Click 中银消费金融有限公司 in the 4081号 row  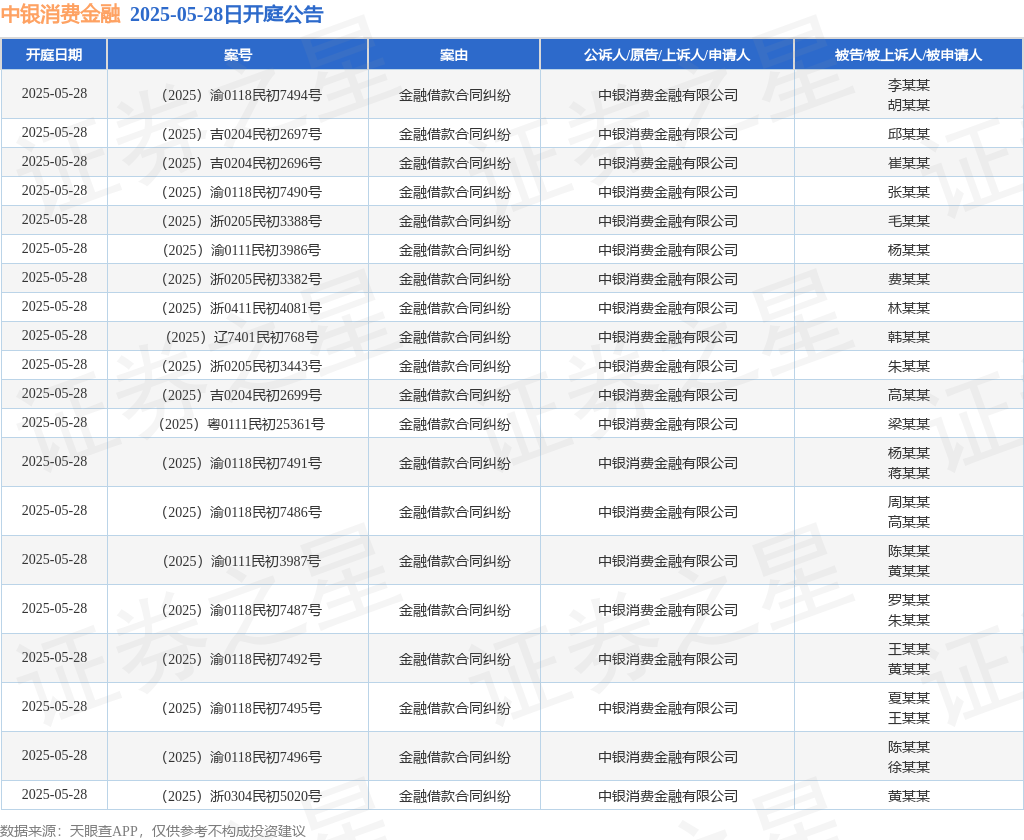[667, 308]
